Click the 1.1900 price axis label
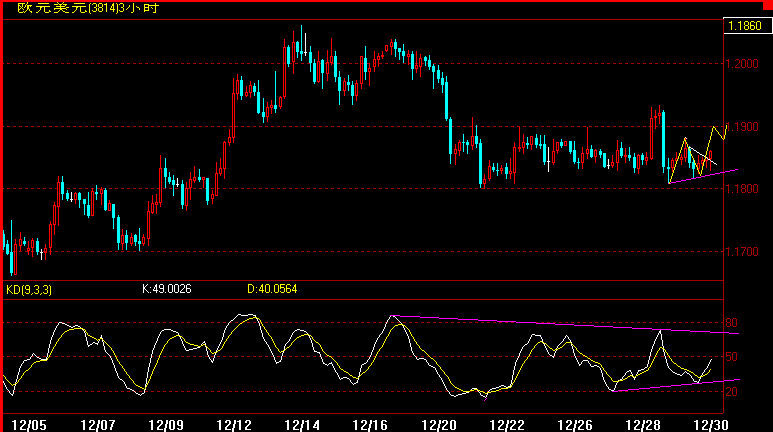773x432 pixels. (742, 127)
